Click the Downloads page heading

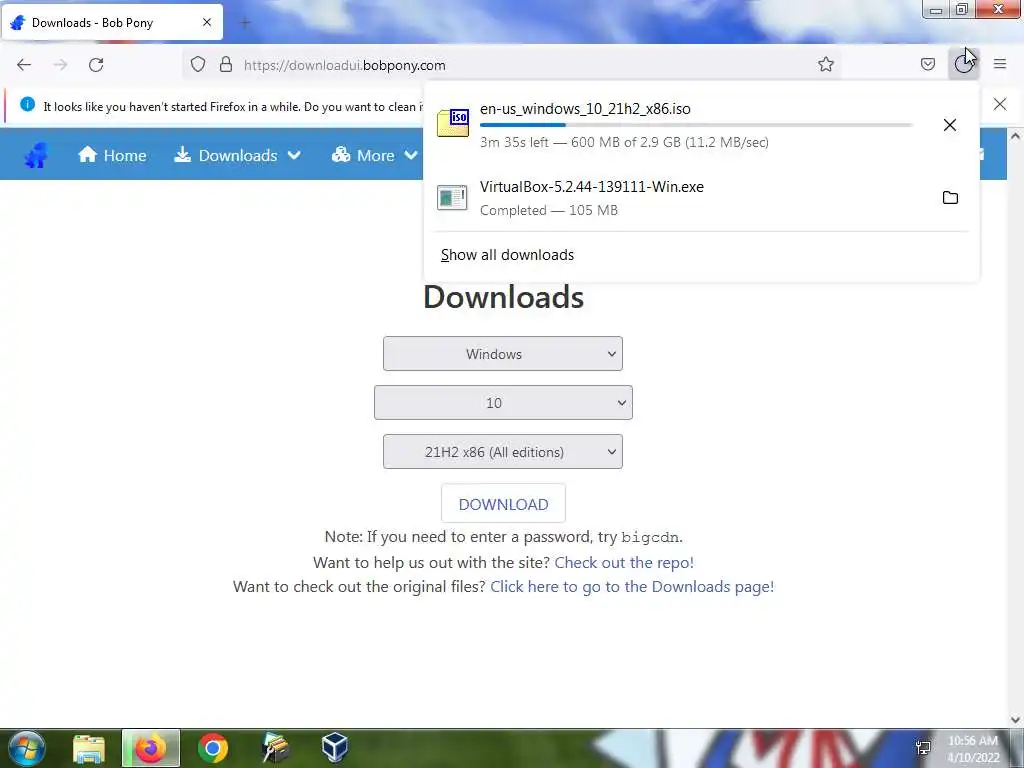pos(504,297)
